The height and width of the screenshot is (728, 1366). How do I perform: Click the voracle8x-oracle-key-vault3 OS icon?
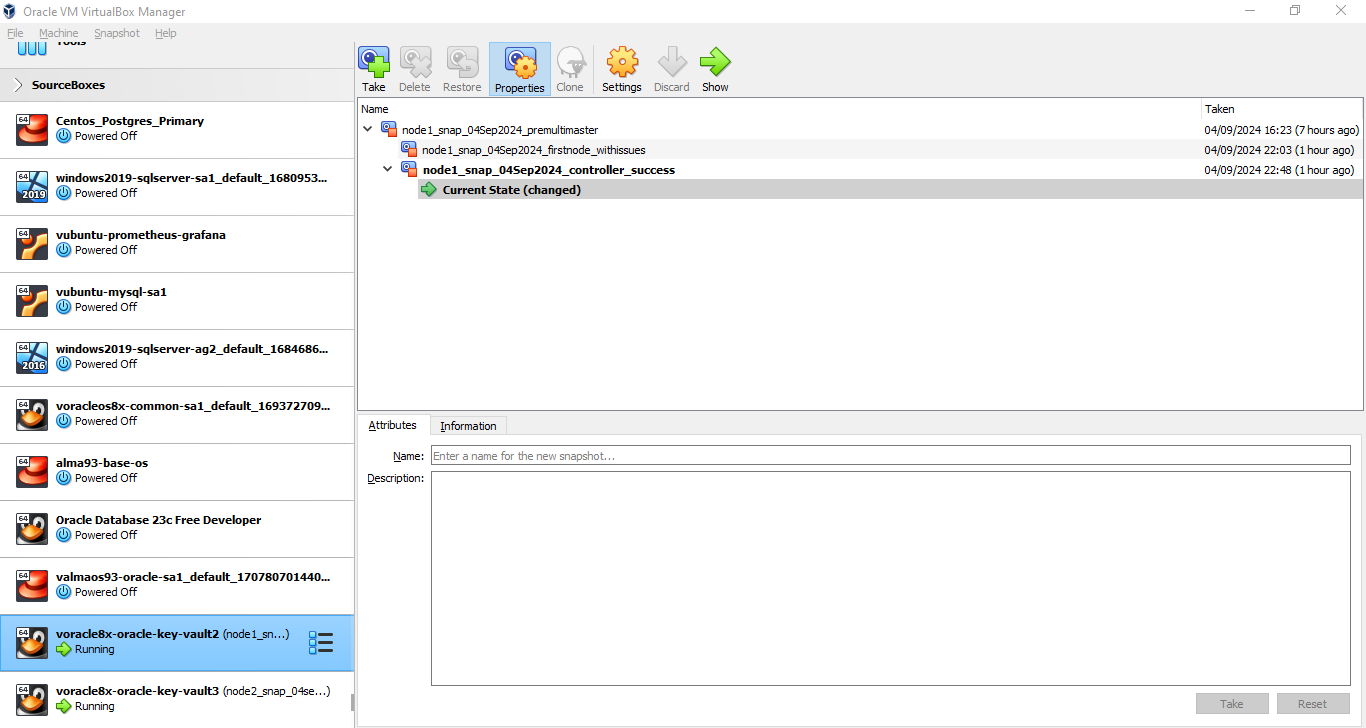[x=32, y=699]
